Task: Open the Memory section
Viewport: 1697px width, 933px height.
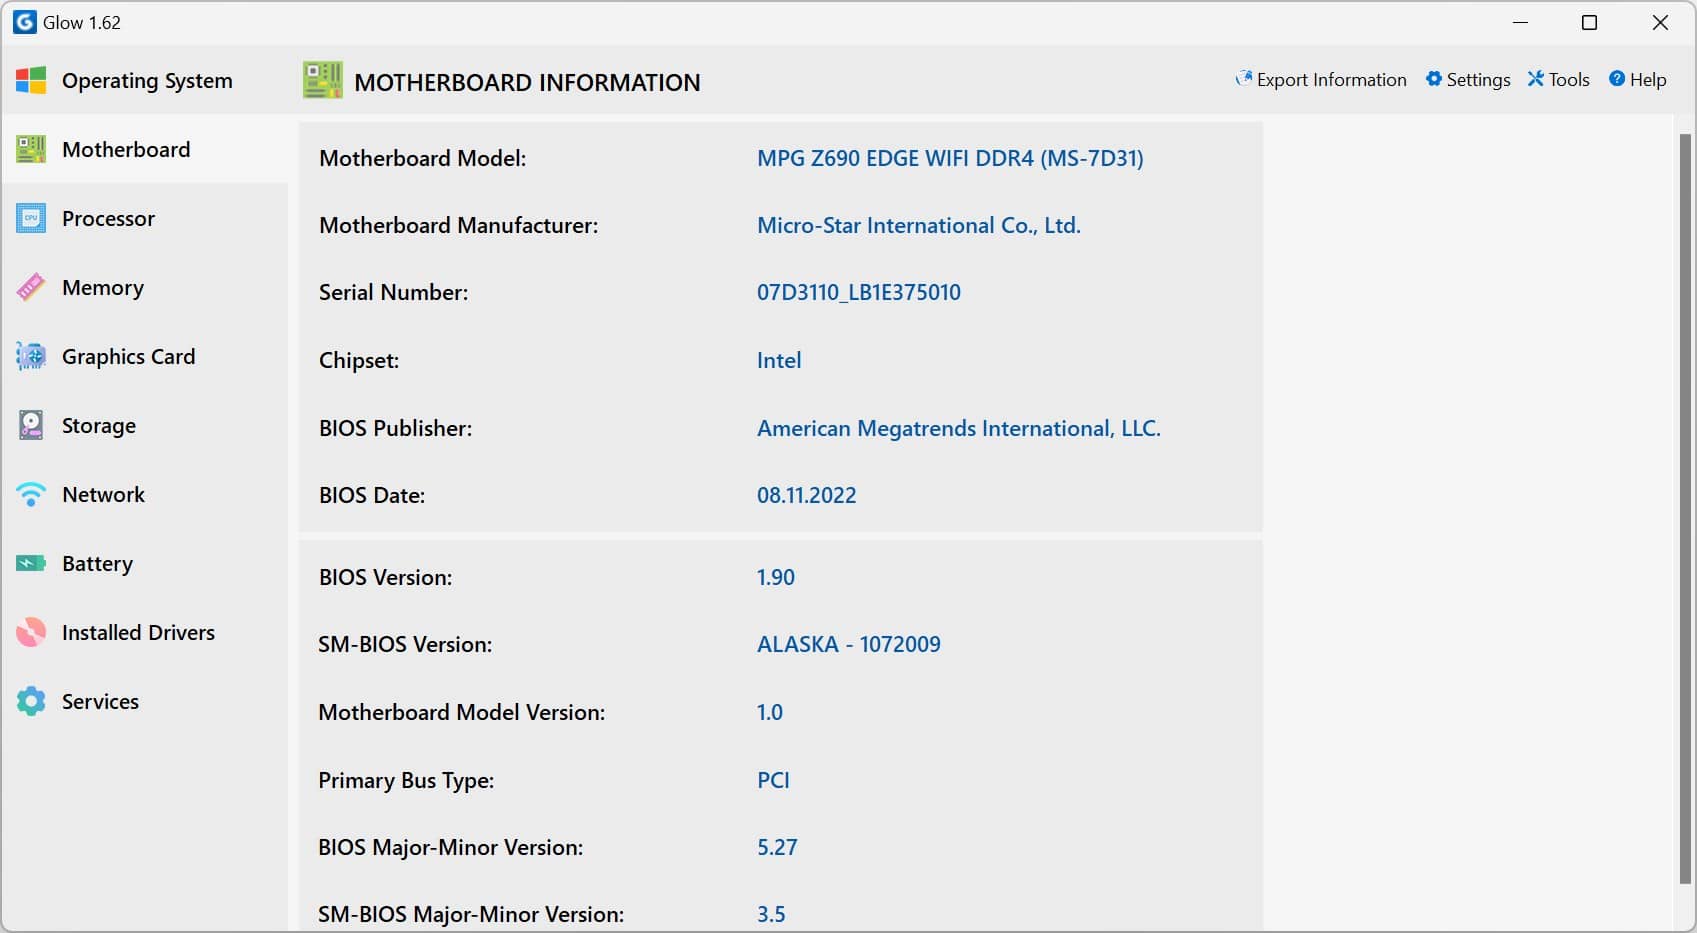Action: click(x=103, y=288)
